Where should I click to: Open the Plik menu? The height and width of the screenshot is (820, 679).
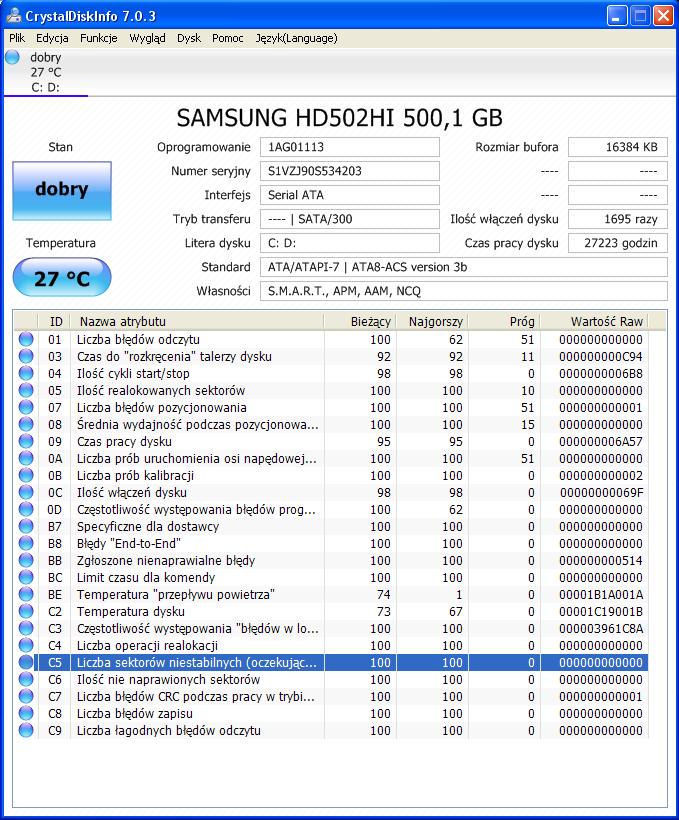[x=17, y=38]
